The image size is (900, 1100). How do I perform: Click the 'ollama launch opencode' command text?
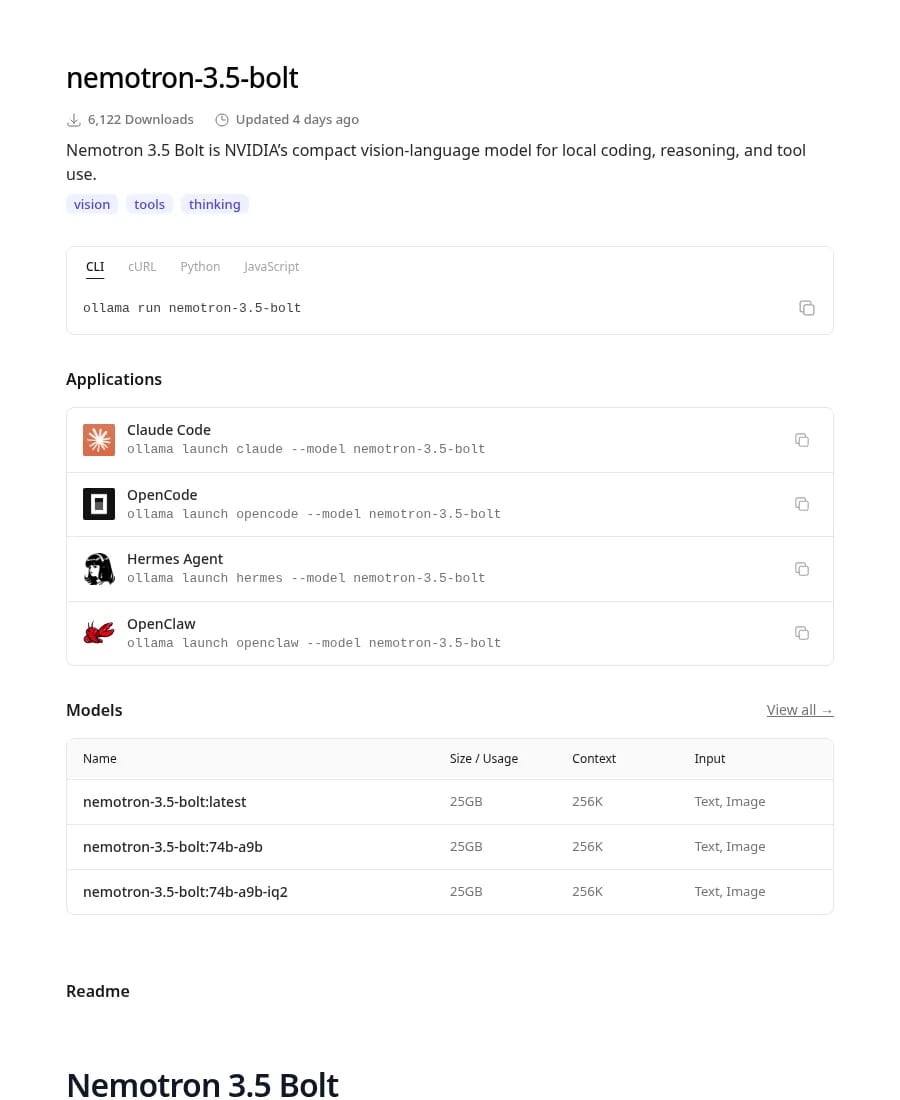pyautogui.click(x=314, y=514)
